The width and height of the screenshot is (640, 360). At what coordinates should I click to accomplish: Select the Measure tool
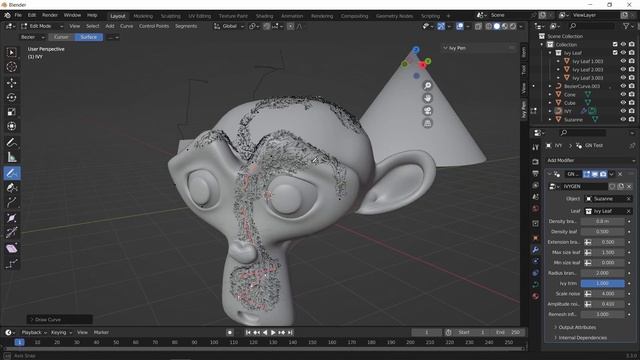click(11, 157)
